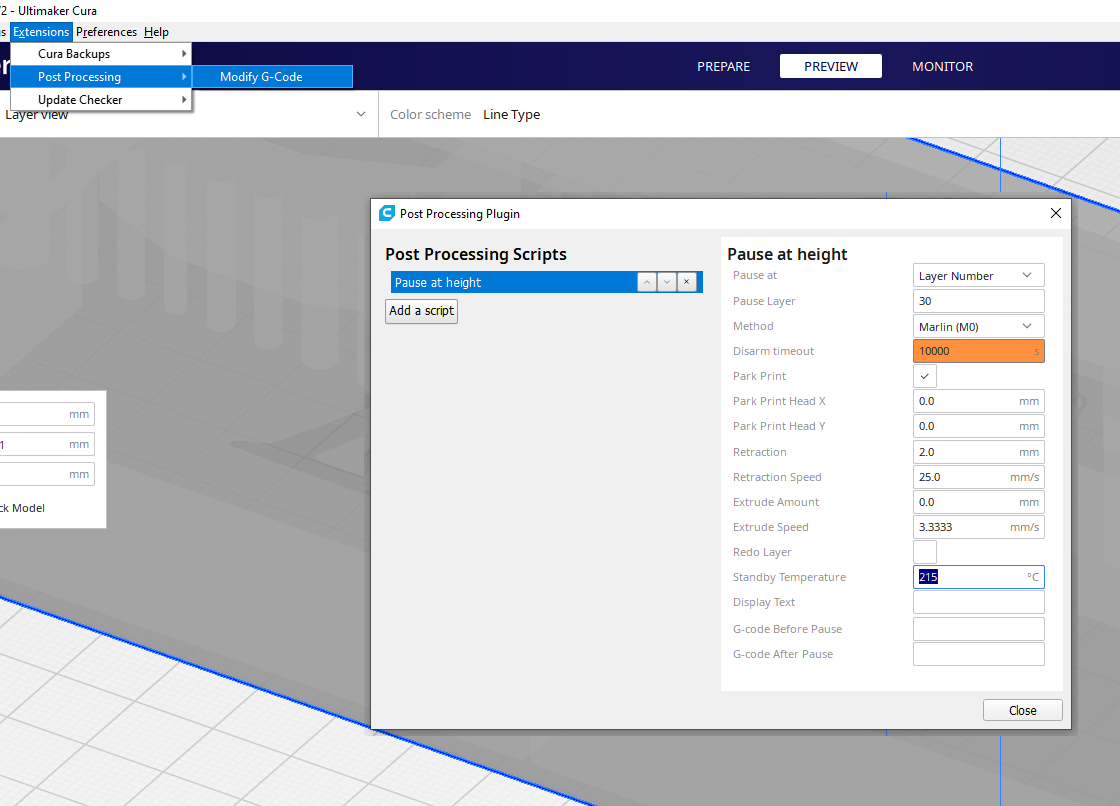Click the Post Processing Scripts heading
This screenshot has height=806, width=1120.
pos(476,254)
